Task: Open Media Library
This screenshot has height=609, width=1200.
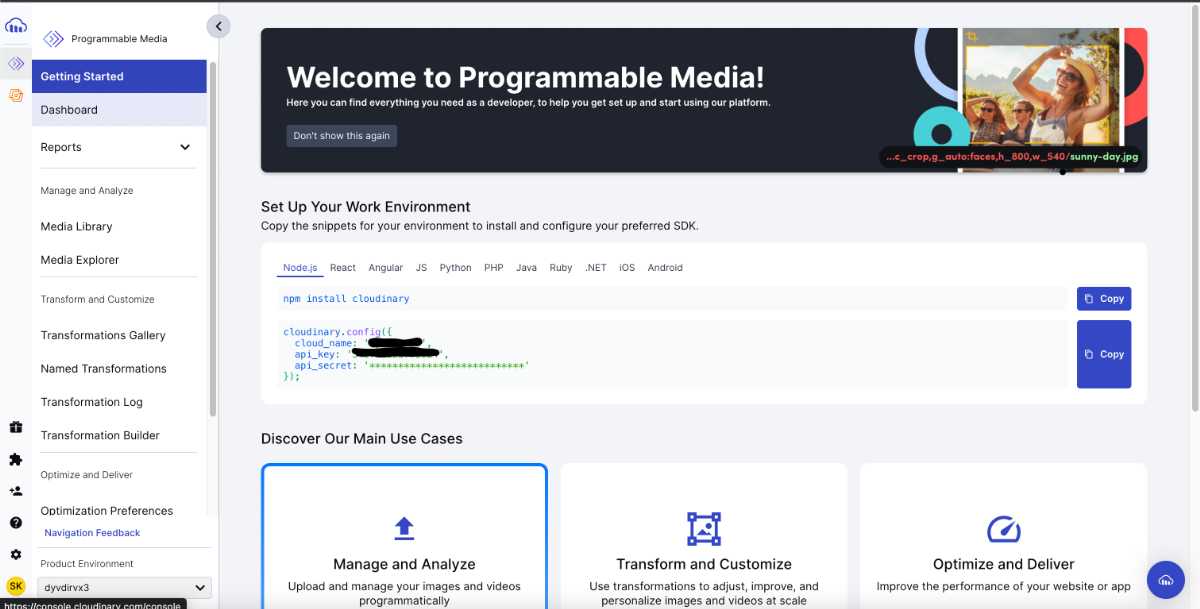Action: click(x=76, y=226)
